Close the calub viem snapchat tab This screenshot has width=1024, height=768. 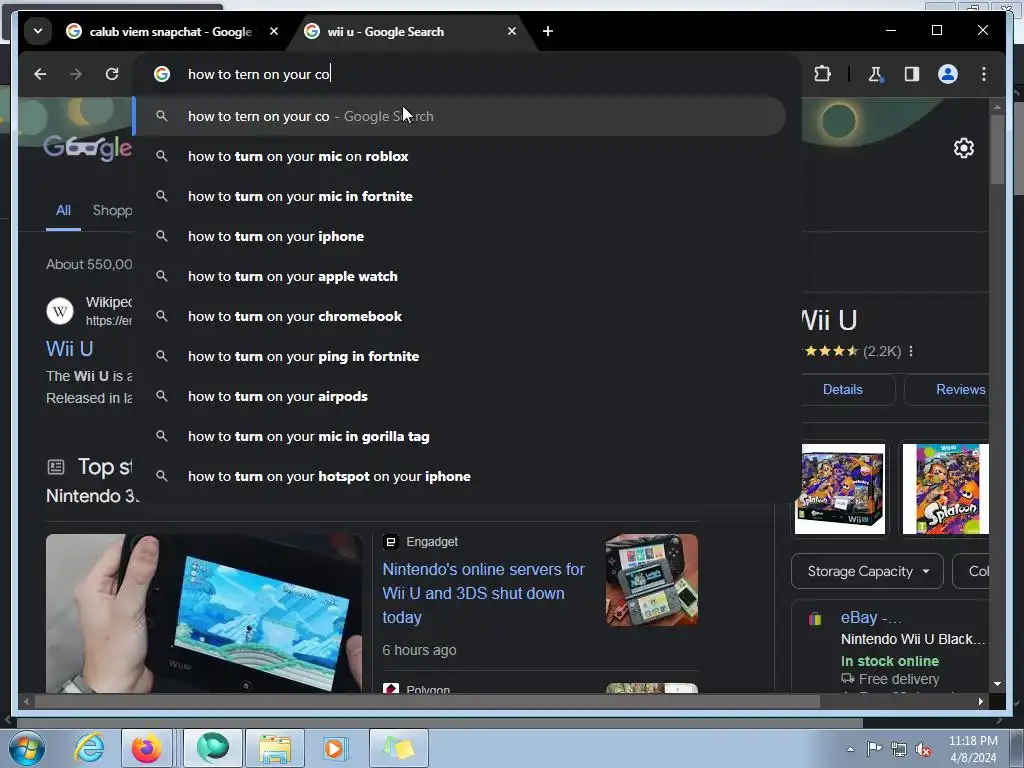pyautogui.click(x=274, y=31)
